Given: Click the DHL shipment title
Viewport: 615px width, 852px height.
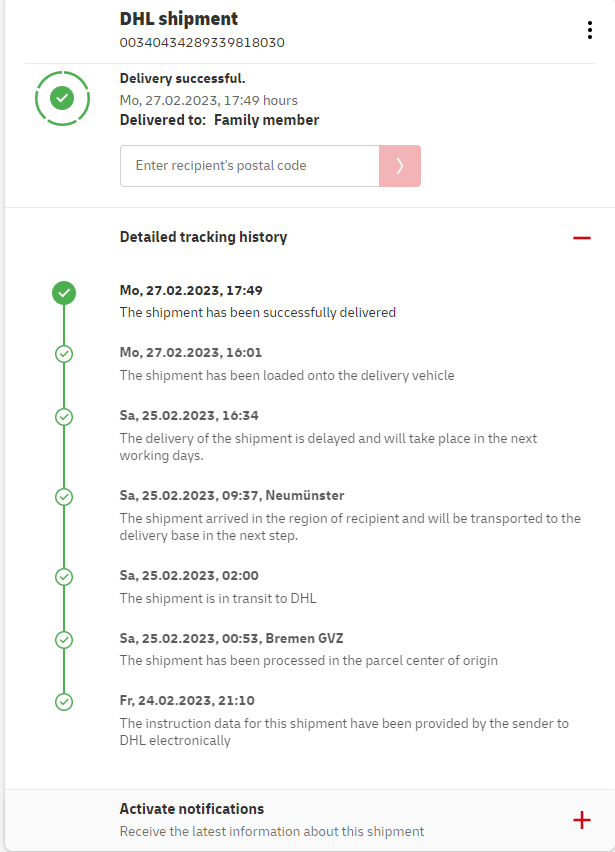Looking at the screenshot, I should coord(179,19).
